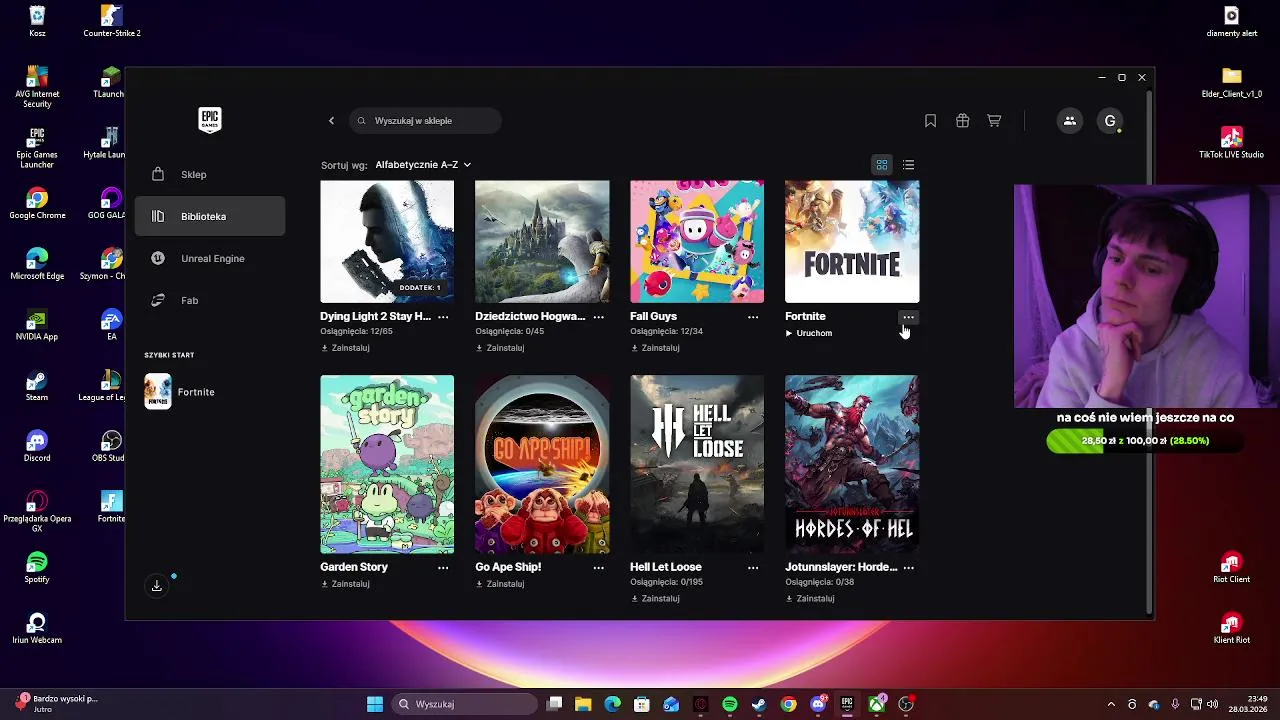The width and height of the screenshot is (1280, 720).
Task: Open options menu for Fall Guys
Action: [753, 317]
